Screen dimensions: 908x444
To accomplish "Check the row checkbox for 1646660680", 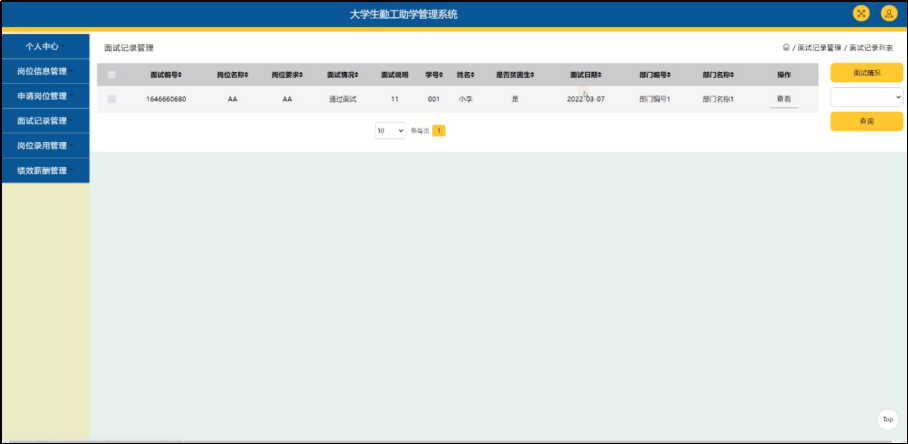I will pyautogui.click(x=112, y=99).
